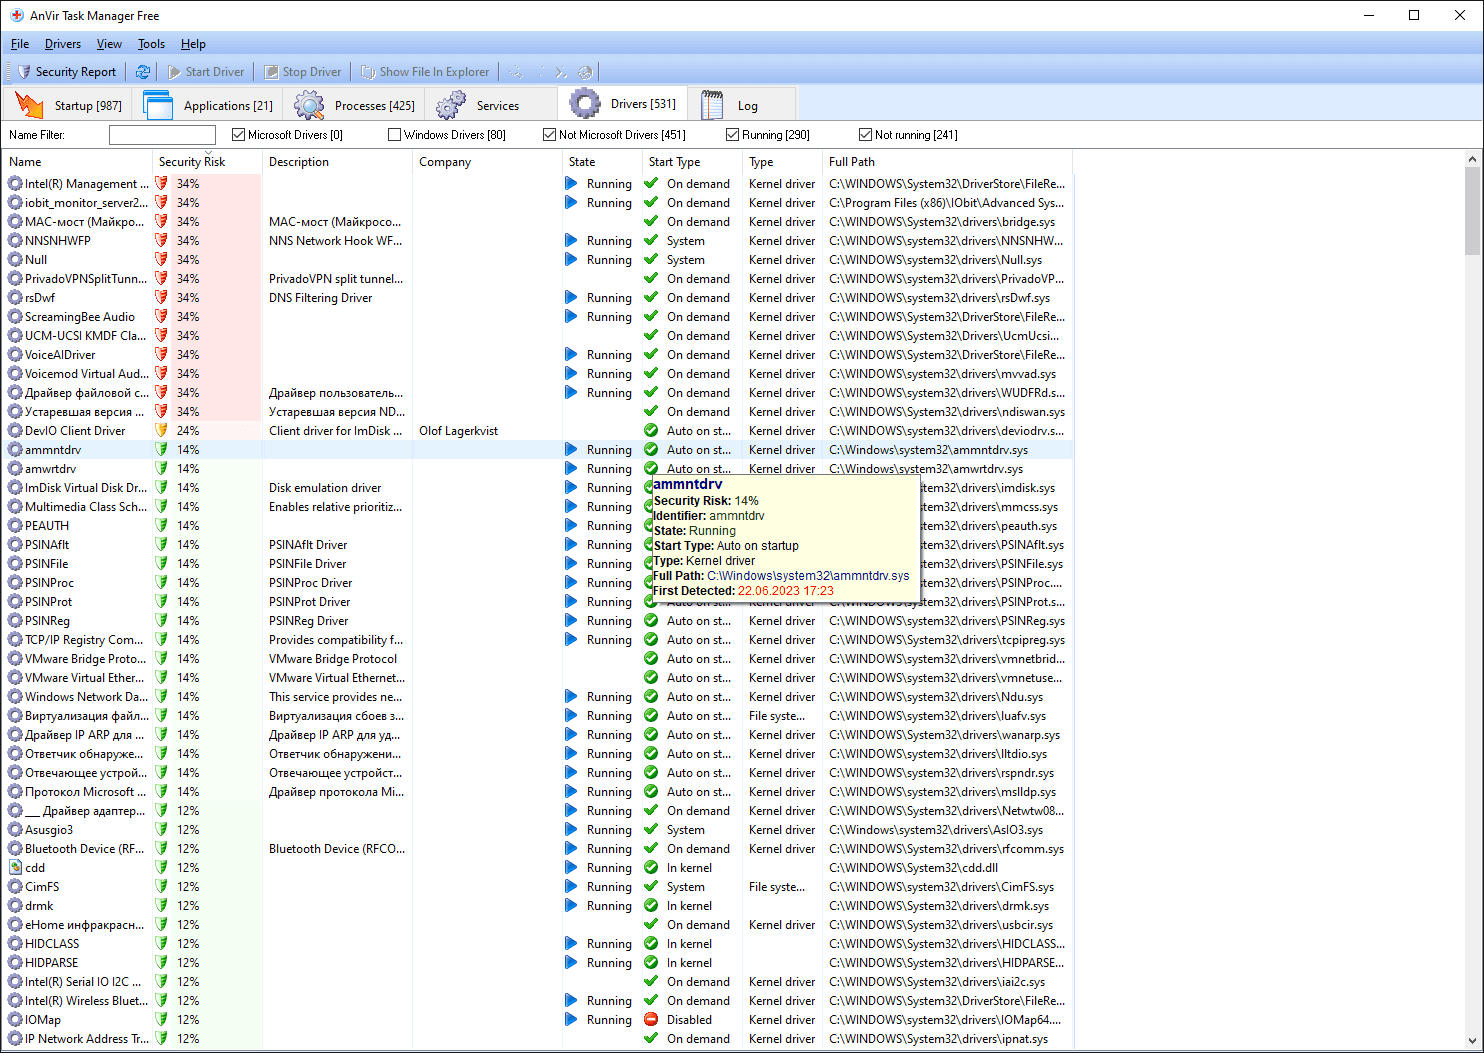The image size is (1484, 1053).
Task: Switch to the Startup [987] tab
Action: click(68, 105)
